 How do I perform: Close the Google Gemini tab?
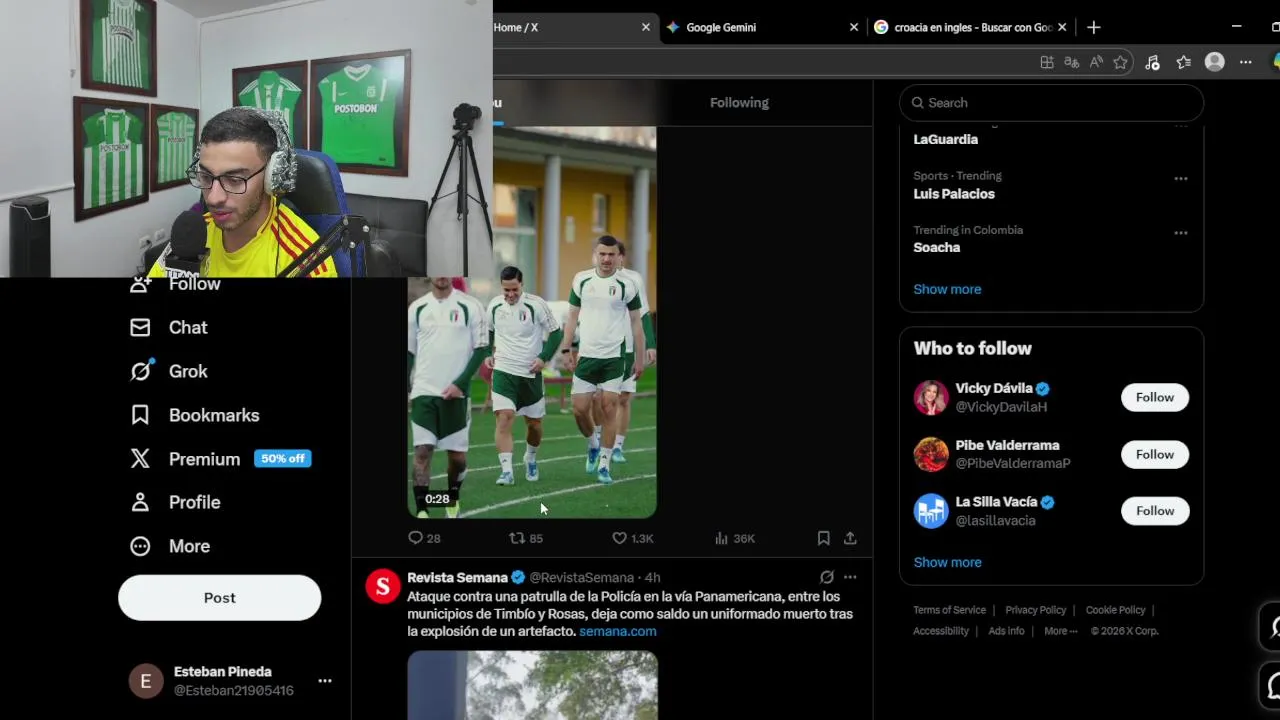click(853, 27)
